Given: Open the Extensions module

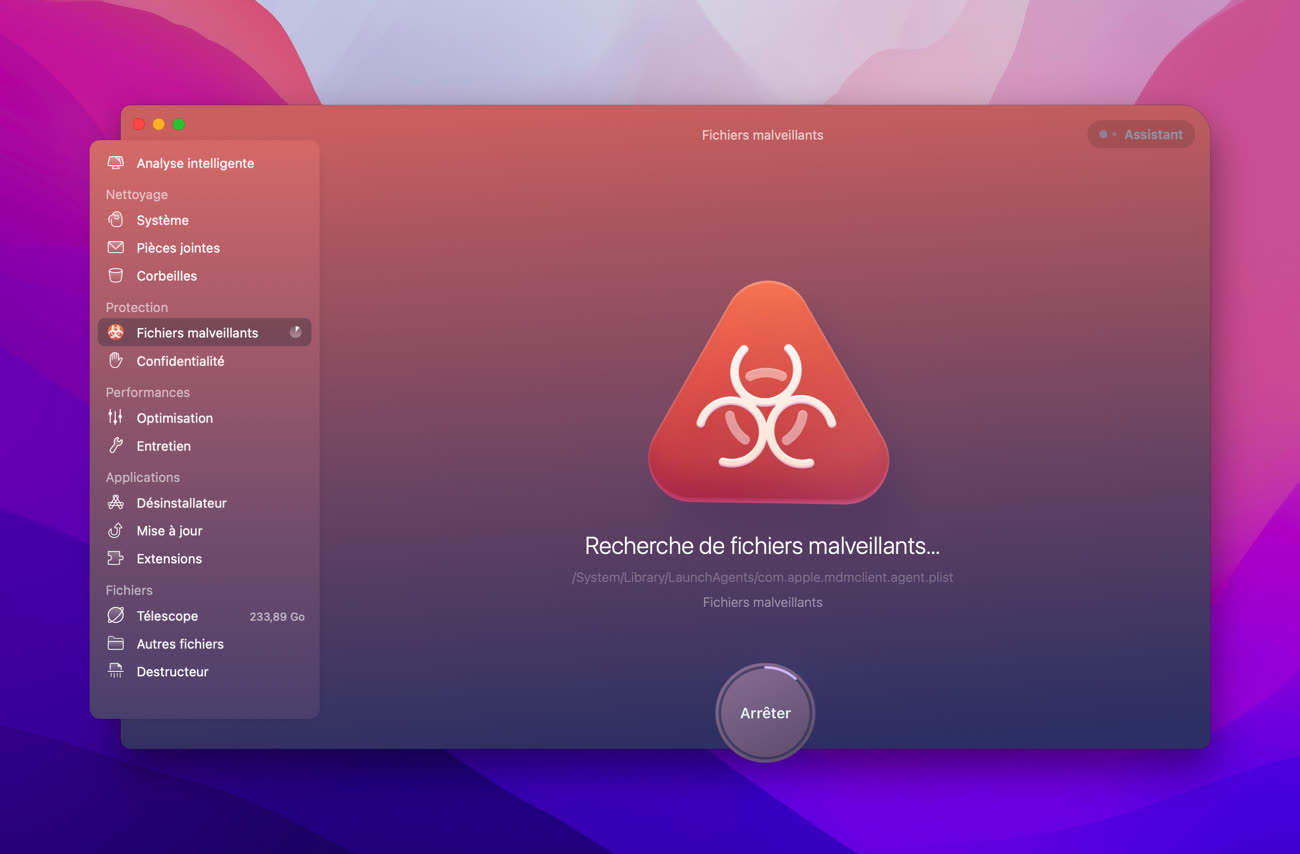Looking at the screenshot, I should [205, 559].
